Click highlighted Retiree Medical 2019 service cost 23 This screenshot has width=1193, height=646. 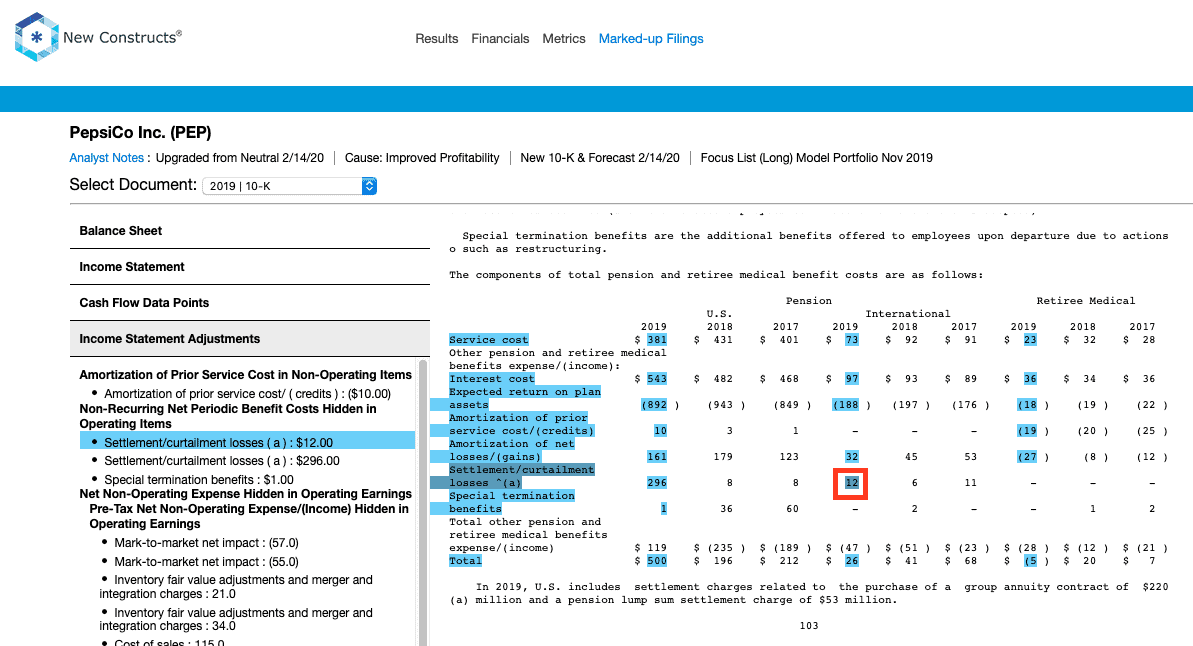point(1029,340)
